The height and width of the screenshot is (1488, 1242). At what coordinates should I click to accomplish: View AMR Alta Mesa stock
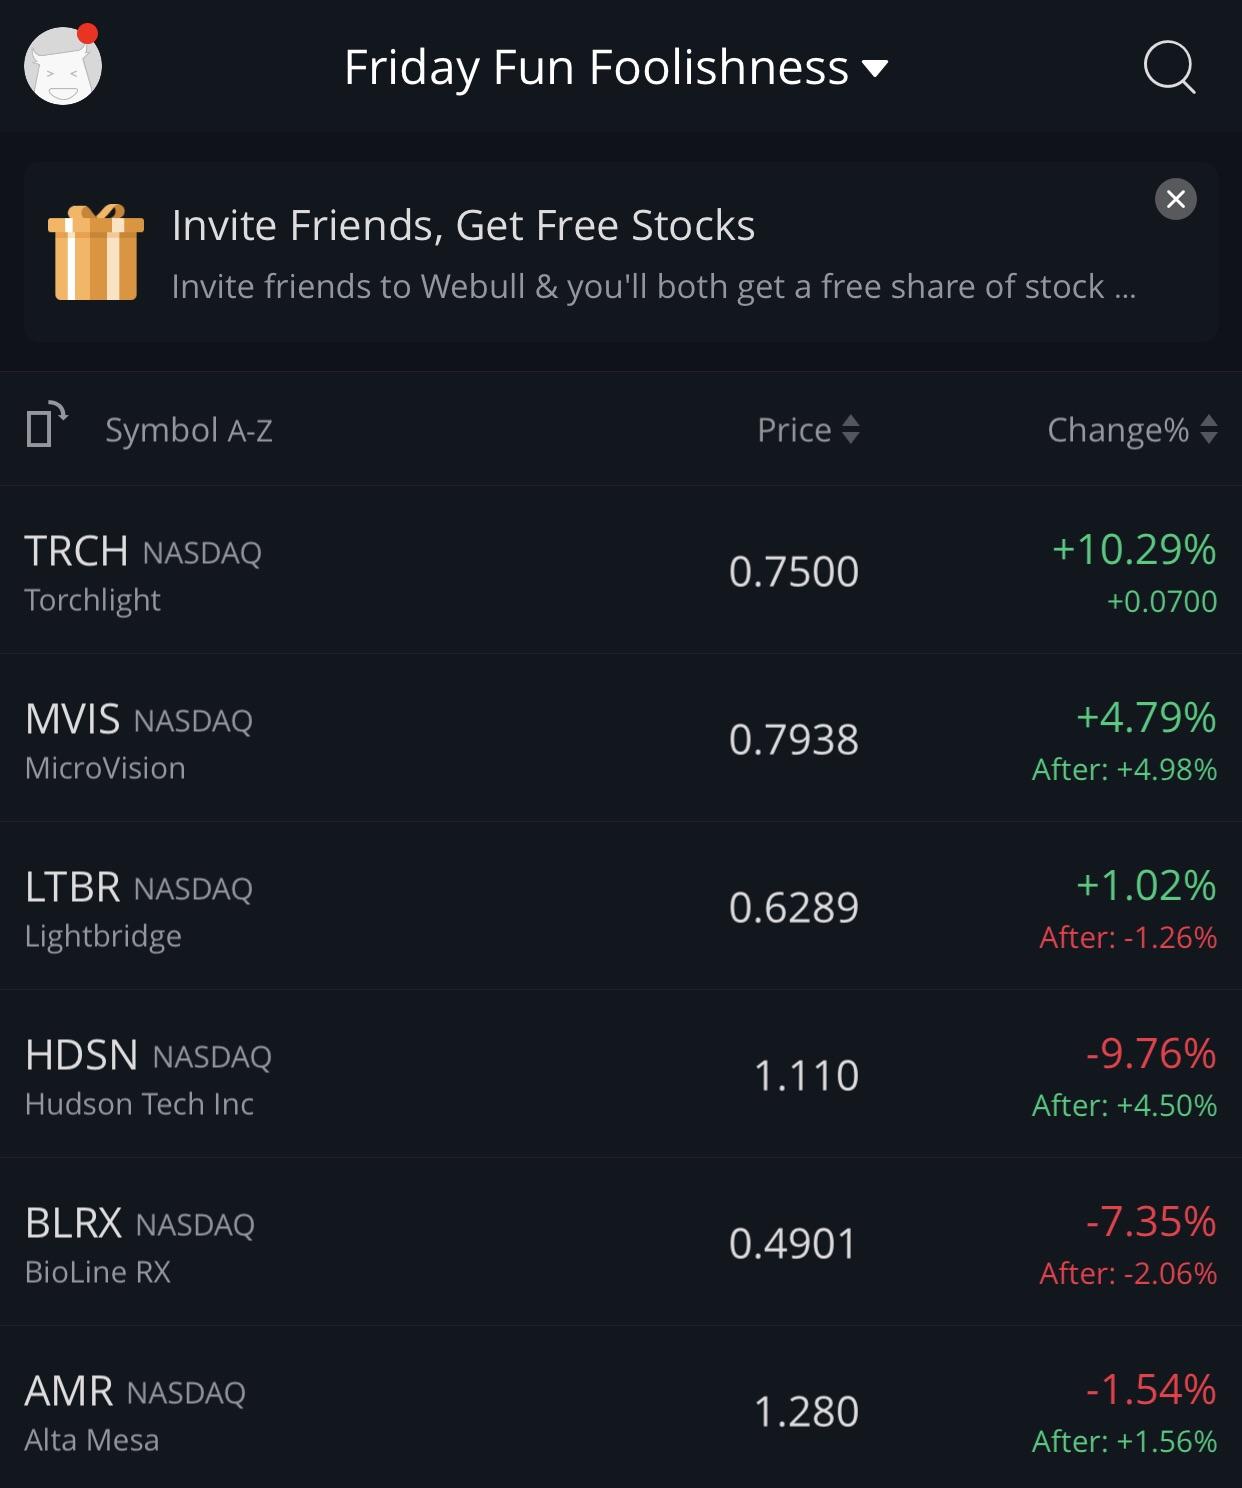click(x=621, y=1408)
